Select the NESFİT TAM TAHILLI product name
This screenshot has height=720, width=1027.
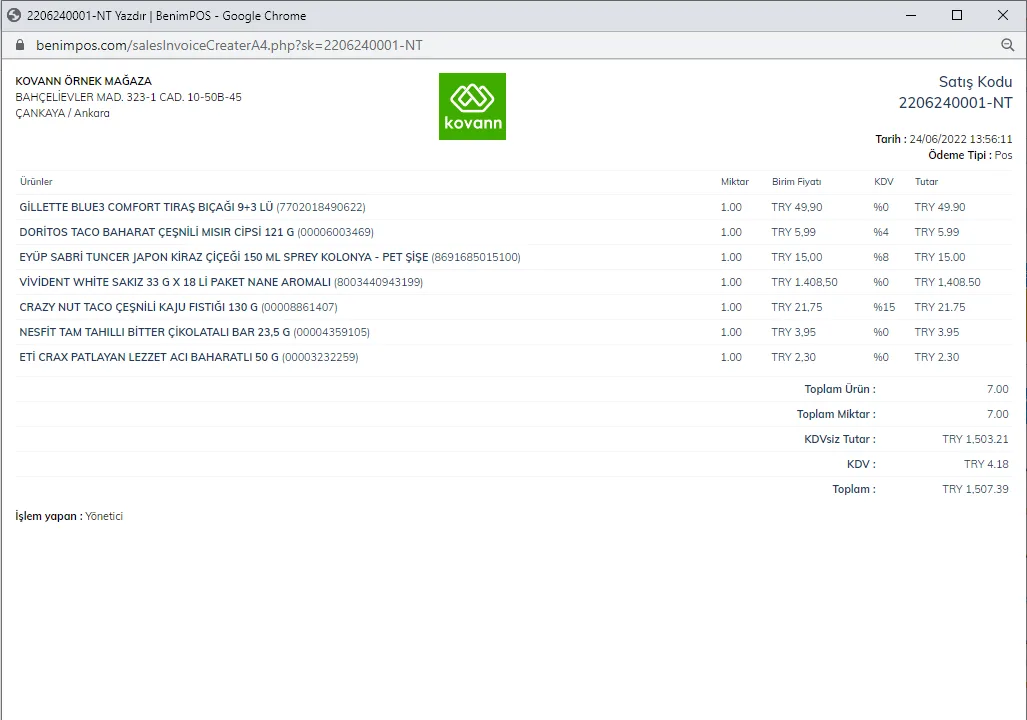pos(155,332)
